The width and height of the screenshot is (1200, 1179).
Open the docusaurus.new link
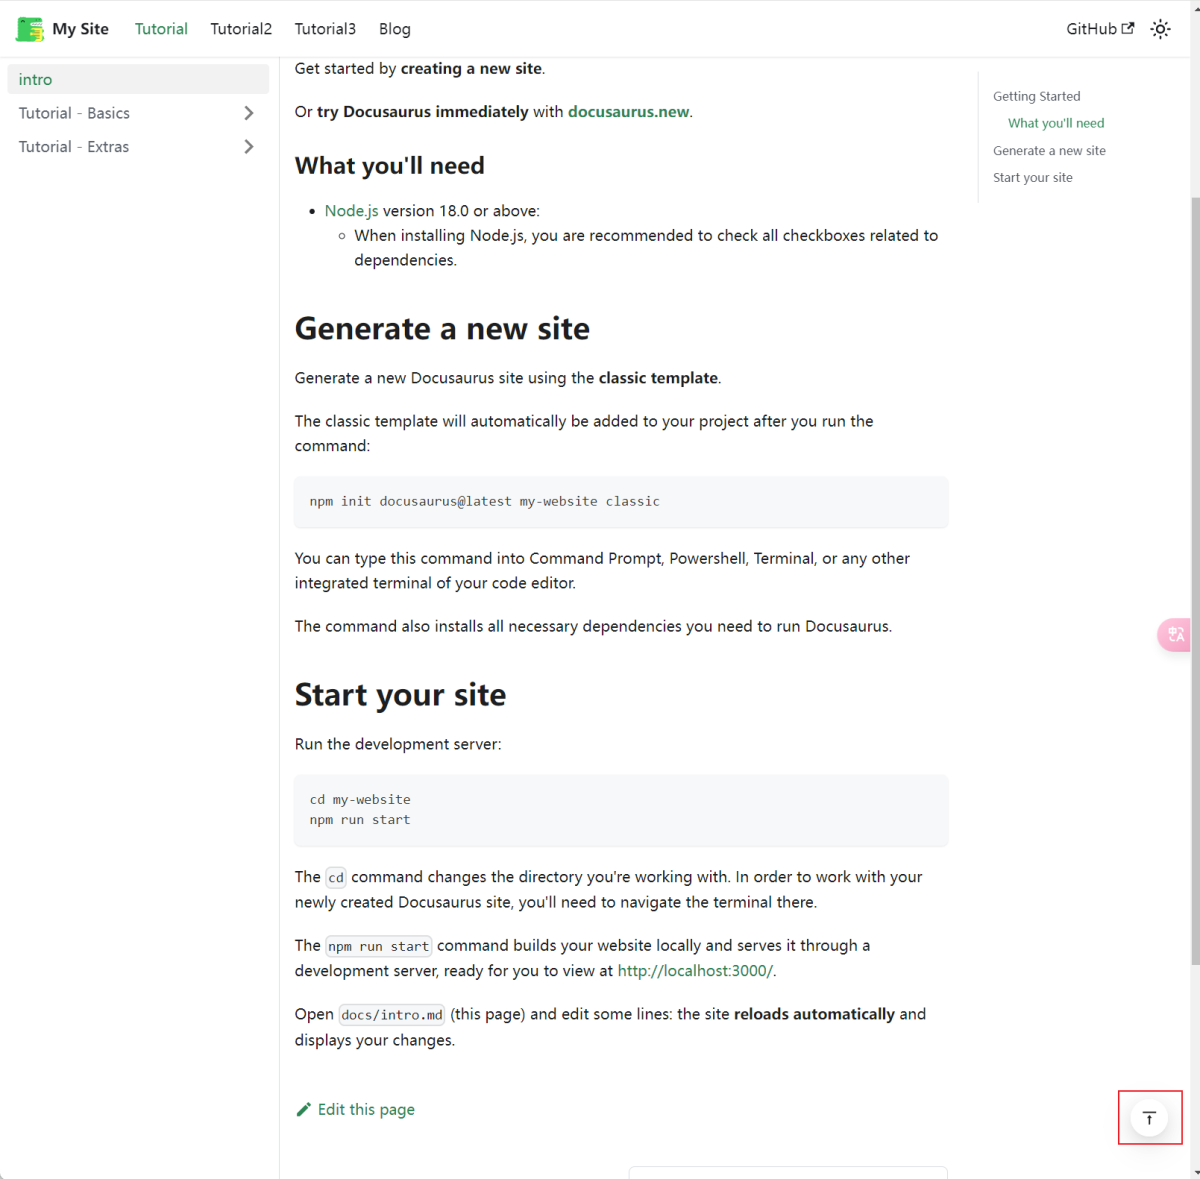(629, 111)
